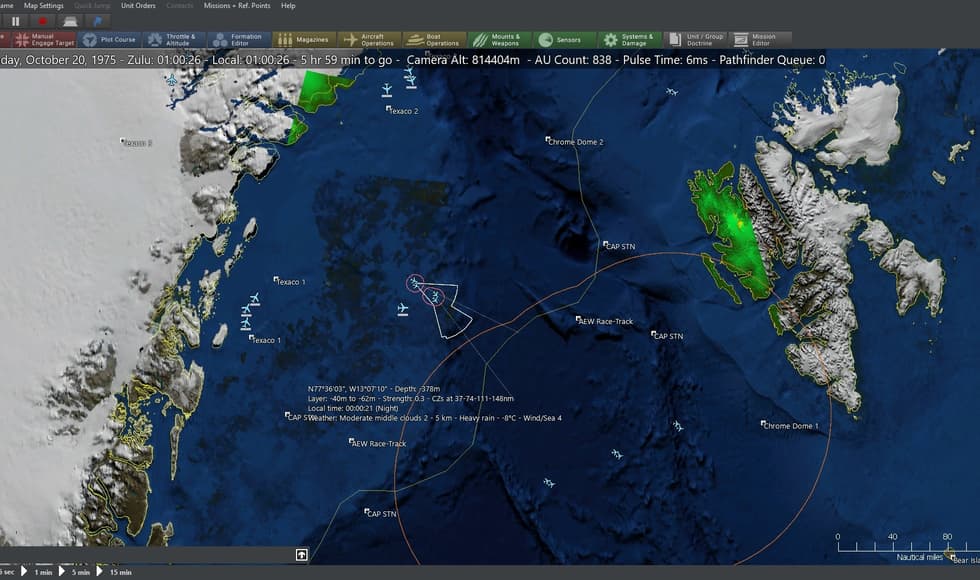
Task: Click the Zulu: 01:00:26 time text
Action: click(x=164, y=60)
